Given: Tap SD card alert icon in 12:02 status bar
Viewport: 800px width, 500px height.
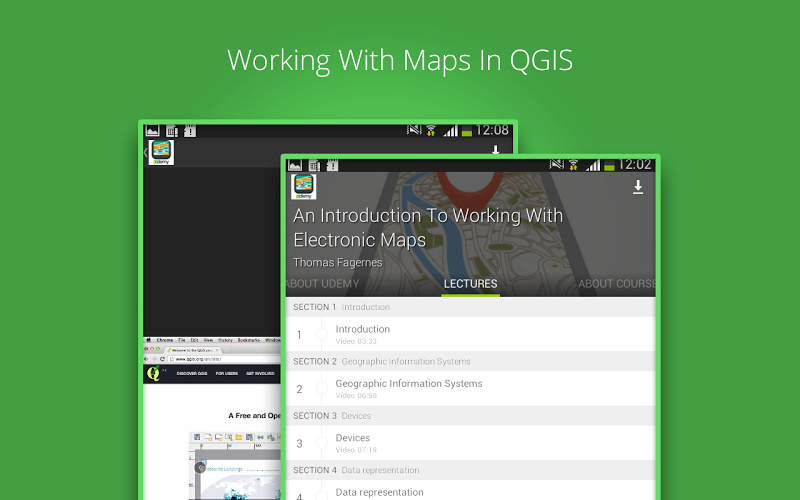Looking at the screenshot, I should 332,165.
